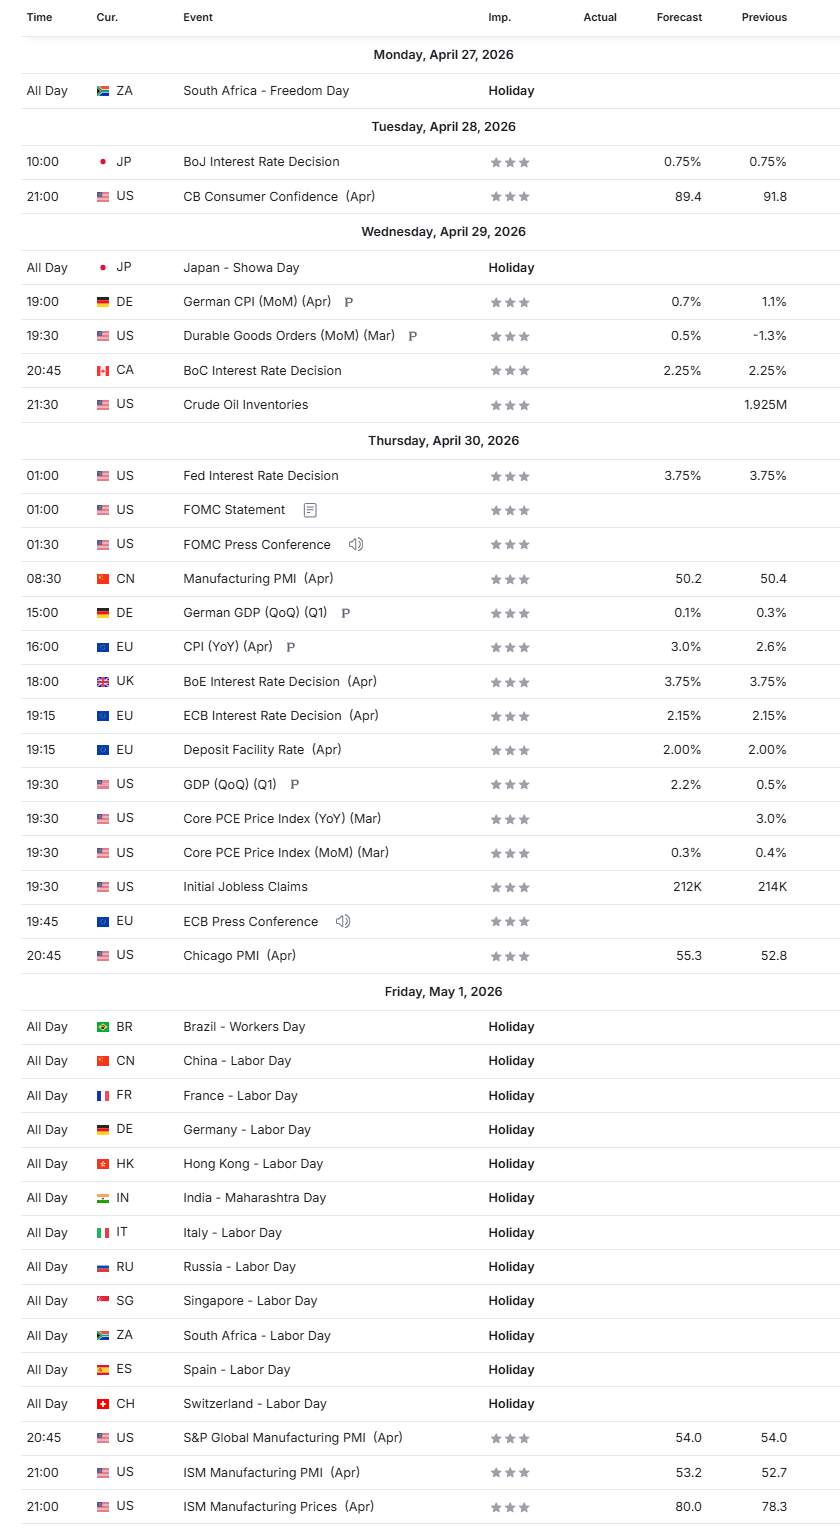840x1540 pixels.
Task: Open the Chicago PMI event
Action: pyautogui.click(x=239, y=955)
